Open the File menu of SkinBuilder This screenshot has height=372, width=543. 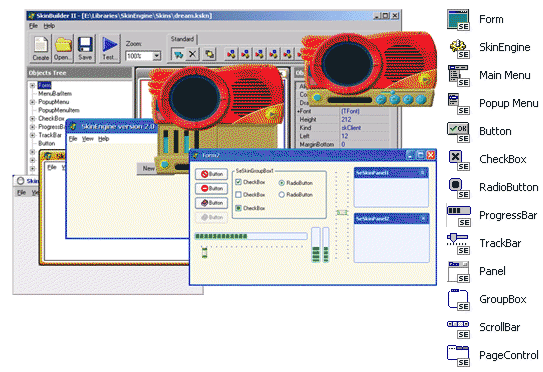coord(33,26)
